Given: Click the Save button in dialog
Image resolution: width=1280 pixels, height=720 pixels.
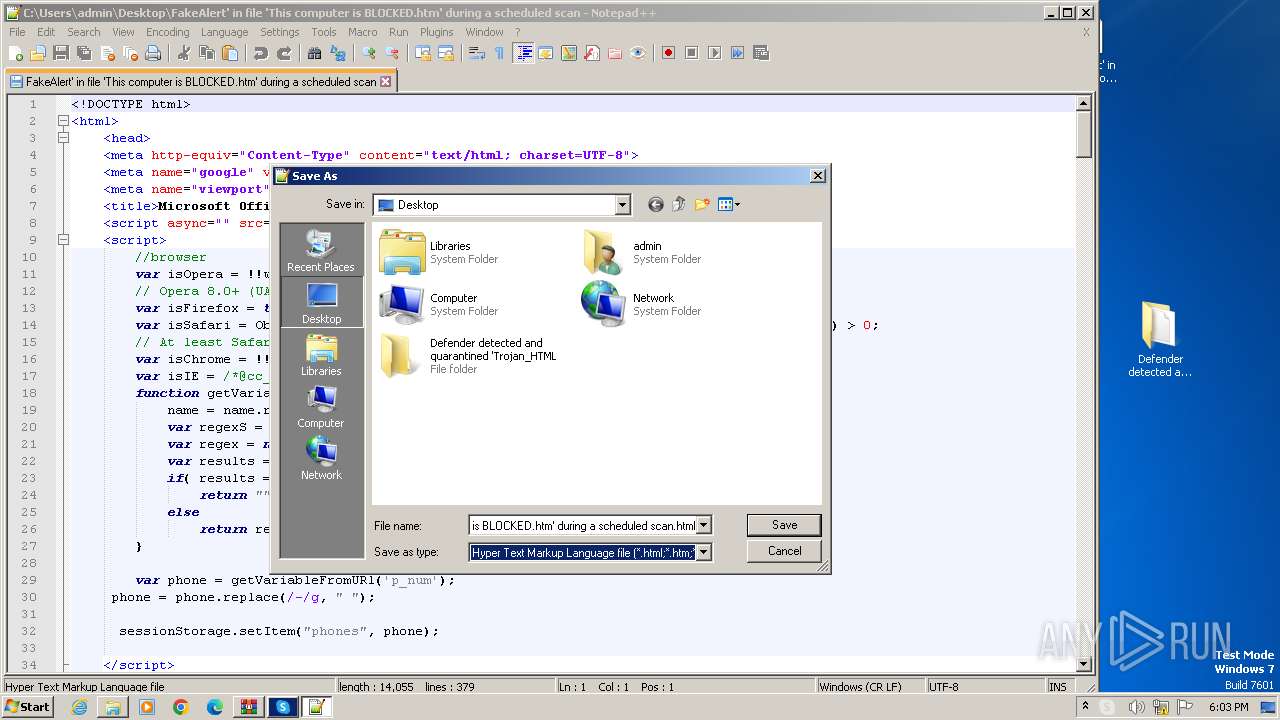Looking at the screenshot, I should pyautogui.click(x=784, y=525).
